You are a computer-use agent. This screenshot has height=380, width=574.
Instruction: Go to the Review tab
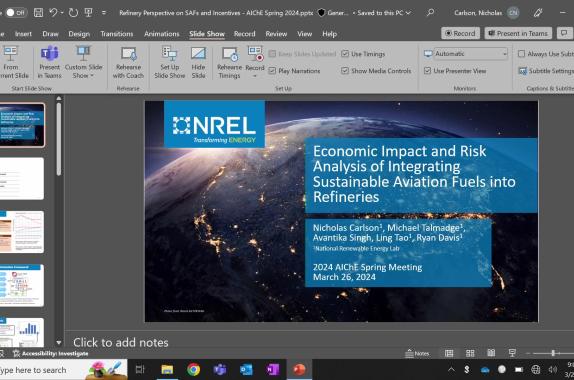[276, 34]
